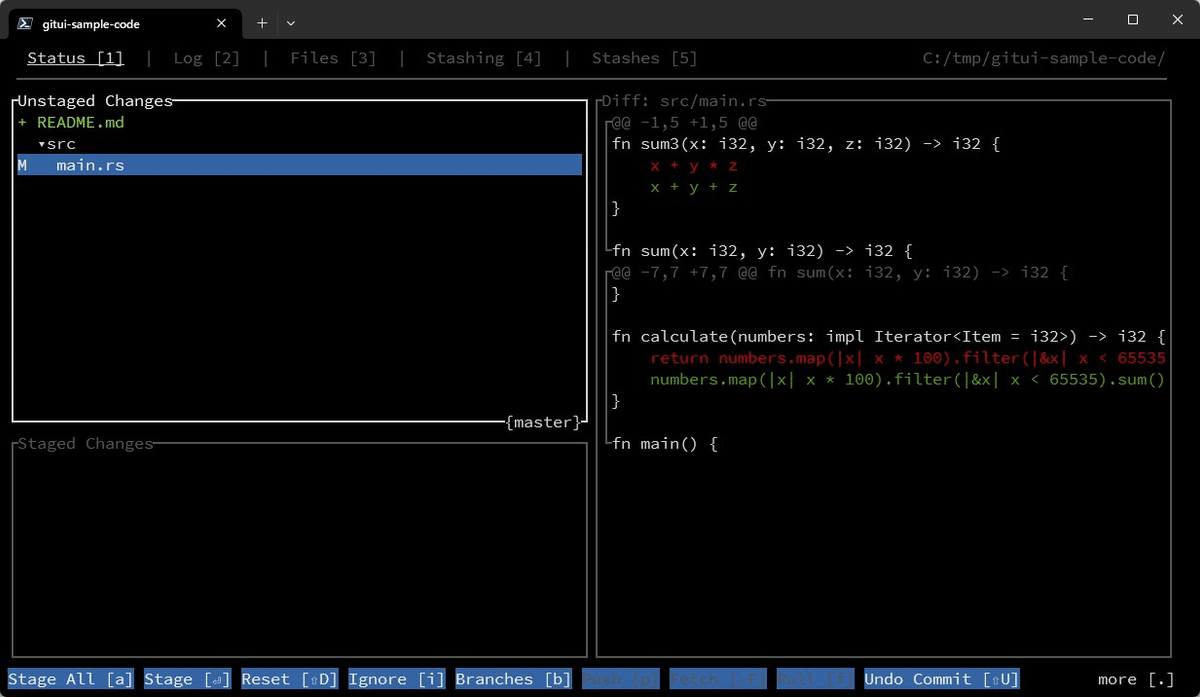This screenshot has height=697, width=1200.
Task: Click the unchanged fn sum(x: i32, y: i32) line
Action: tap(762, 251)
